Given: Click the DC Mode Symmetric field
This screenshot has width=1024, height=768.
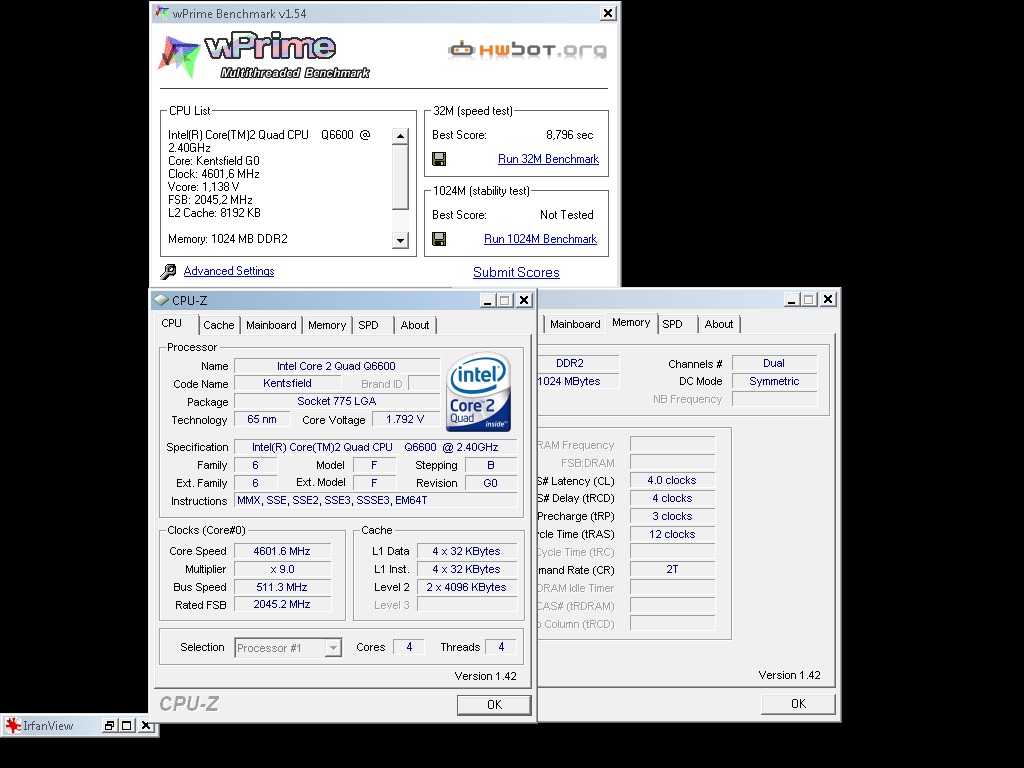Looking at the screenshot, I should (x=774, y=381).
